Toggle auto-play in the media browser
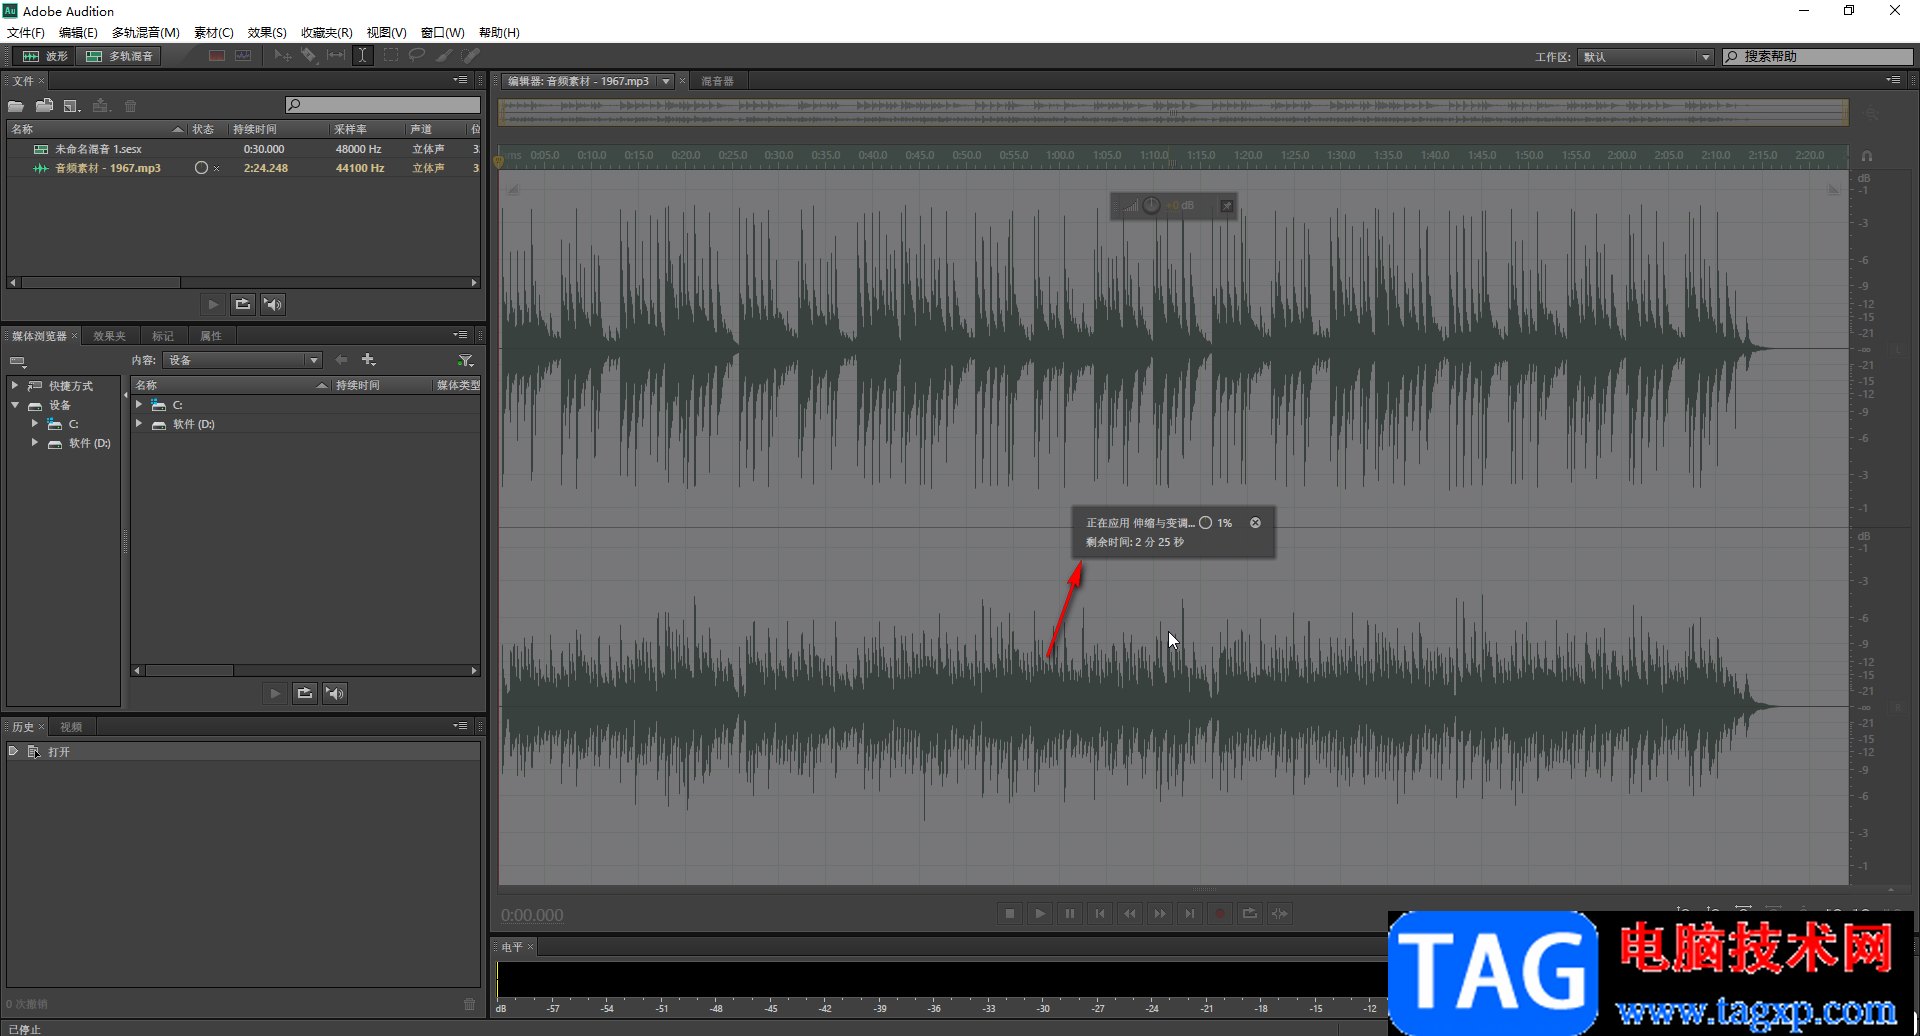The image size is (1920, 1036). pyautogui.click(x=335, y=693)
